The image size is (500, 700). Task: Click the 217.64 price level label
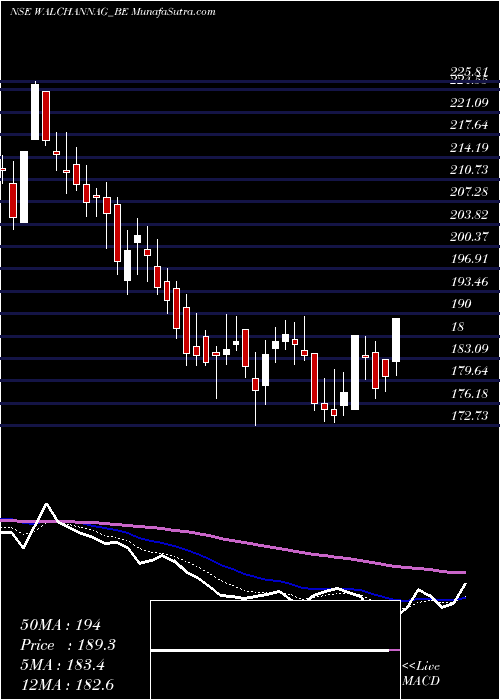coord(469,125)
